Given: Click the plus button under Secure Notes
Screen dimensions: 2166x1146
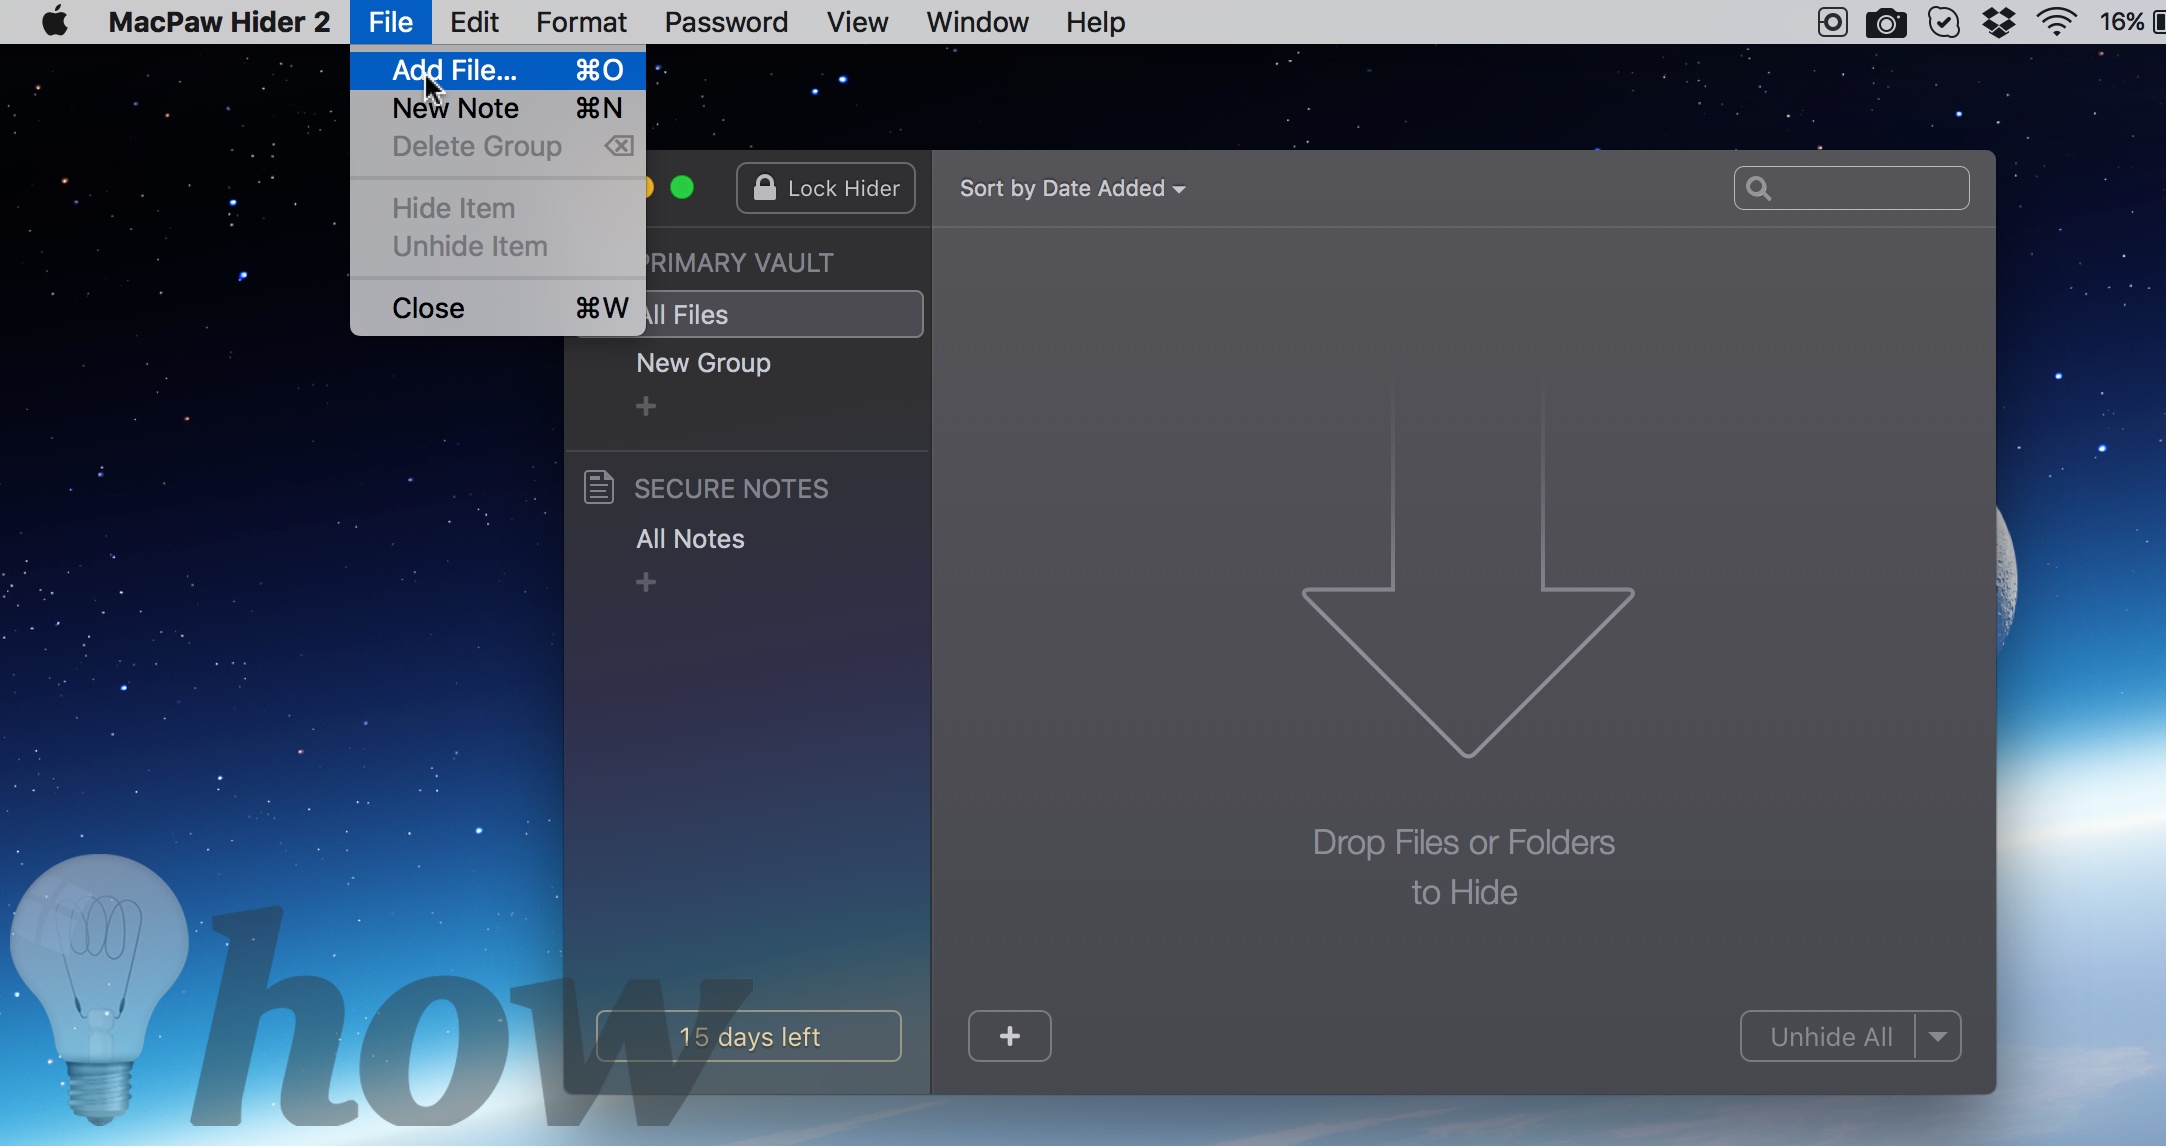Looking at the screenshot, I should pyautogui.click(x=646, y=582).
